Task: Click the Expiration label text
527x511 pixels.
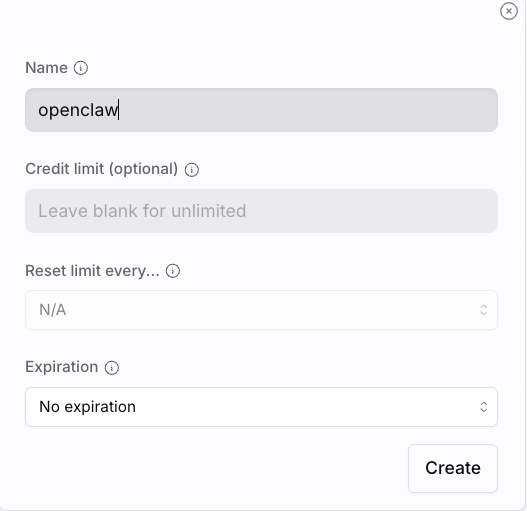Action: click(x=62, y=367)
